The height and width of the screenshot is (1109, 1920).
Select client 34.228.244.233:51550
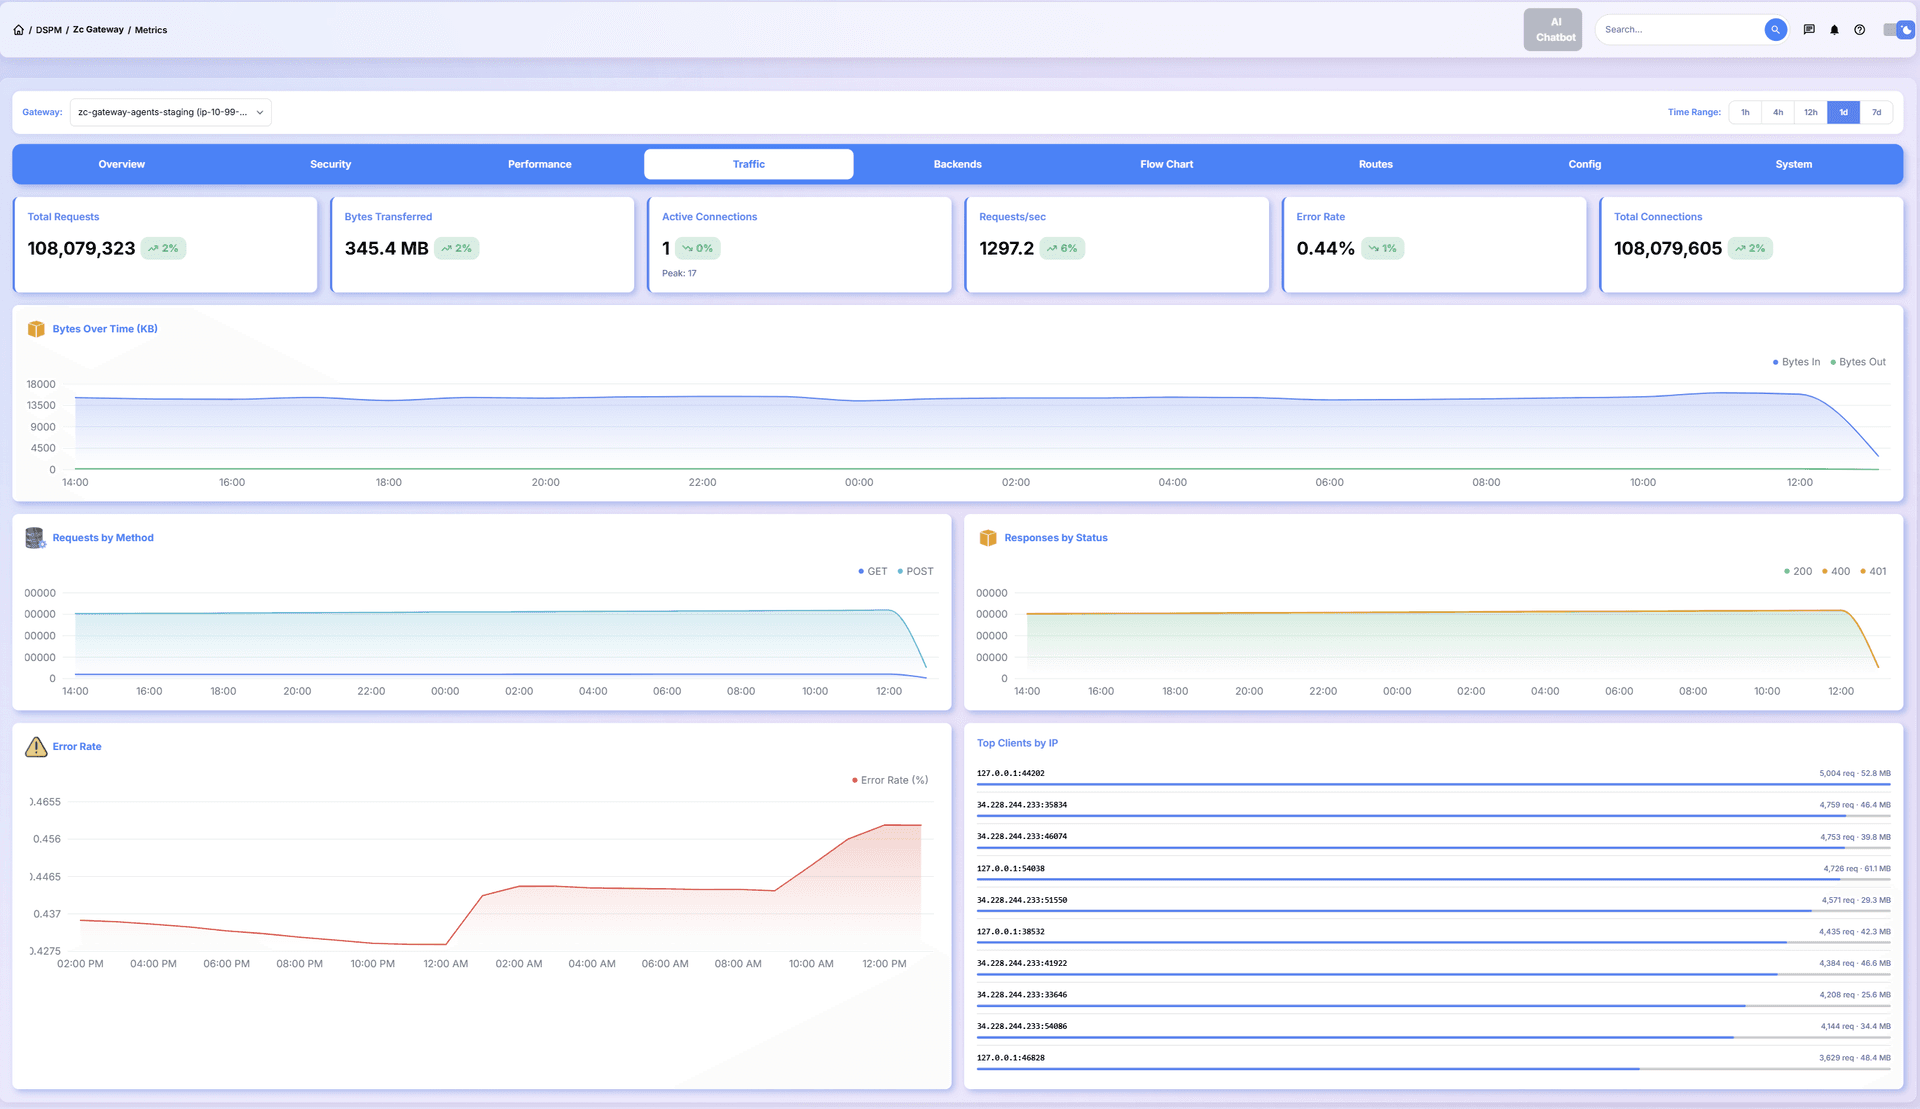(x=1022, y=900)
